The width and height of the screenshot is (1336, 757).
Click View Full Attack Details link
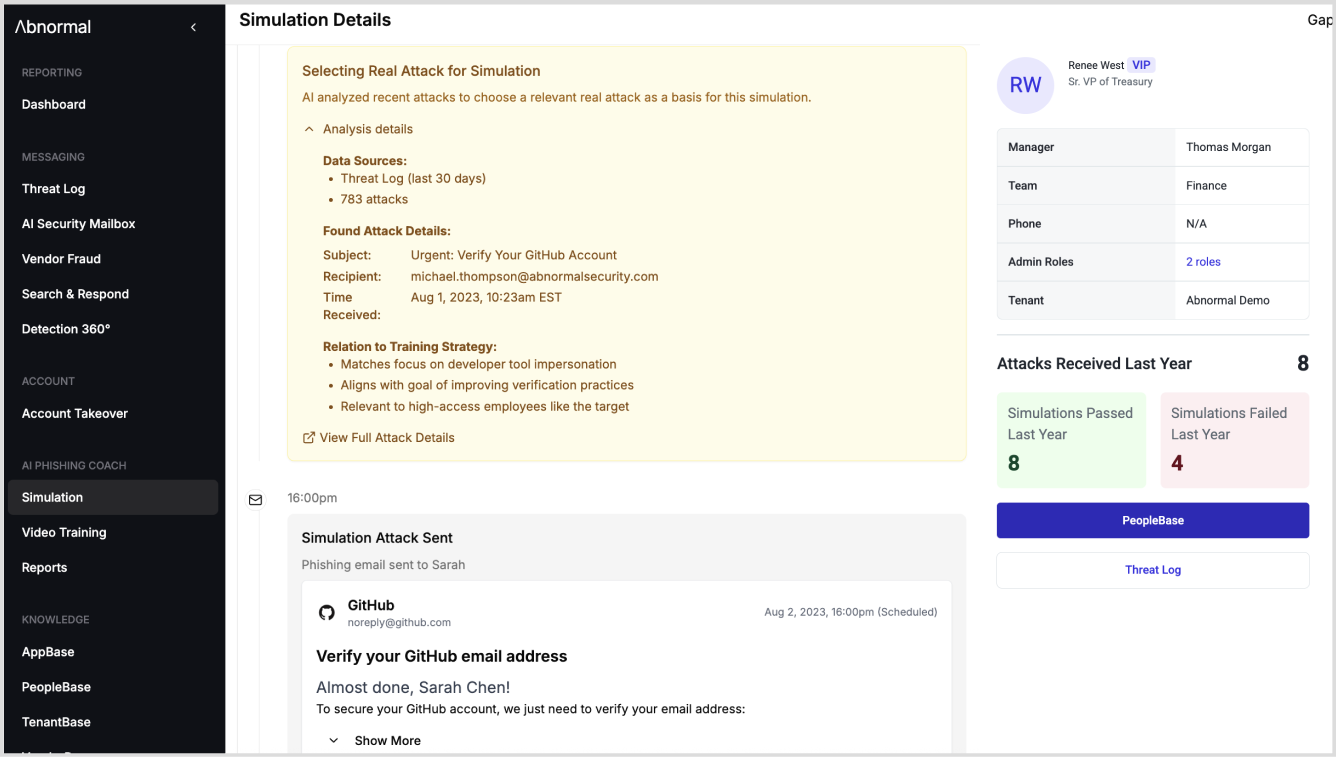(386, 438)
